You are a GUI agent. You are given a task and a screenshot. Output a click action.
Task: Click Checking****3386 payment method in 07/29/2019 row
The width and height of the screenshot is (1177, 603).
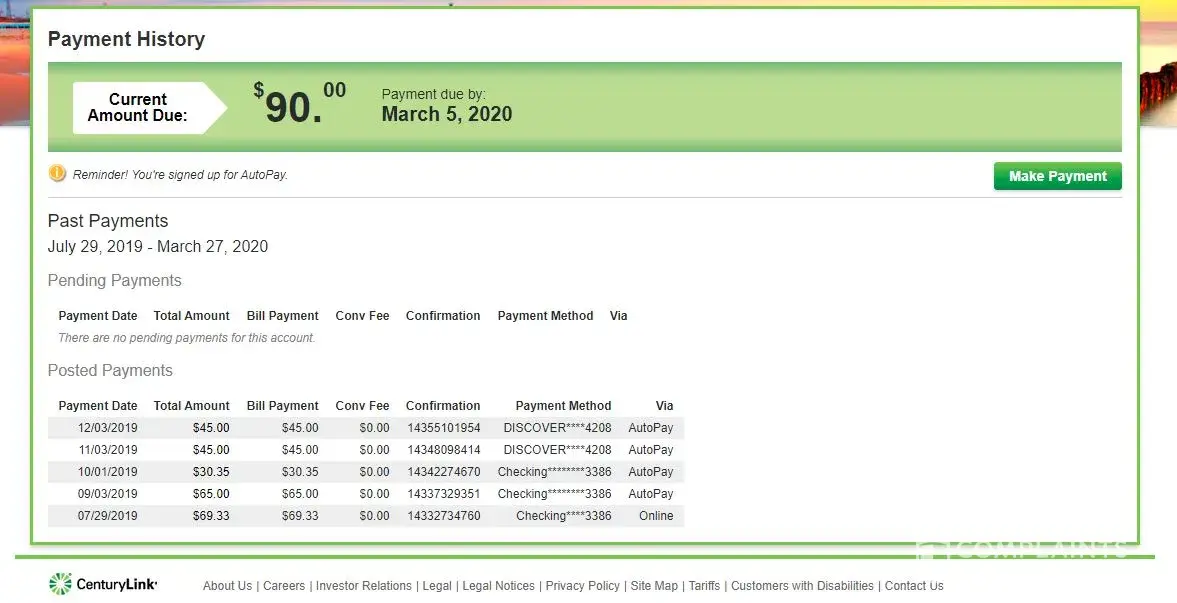tap(564, 516)
